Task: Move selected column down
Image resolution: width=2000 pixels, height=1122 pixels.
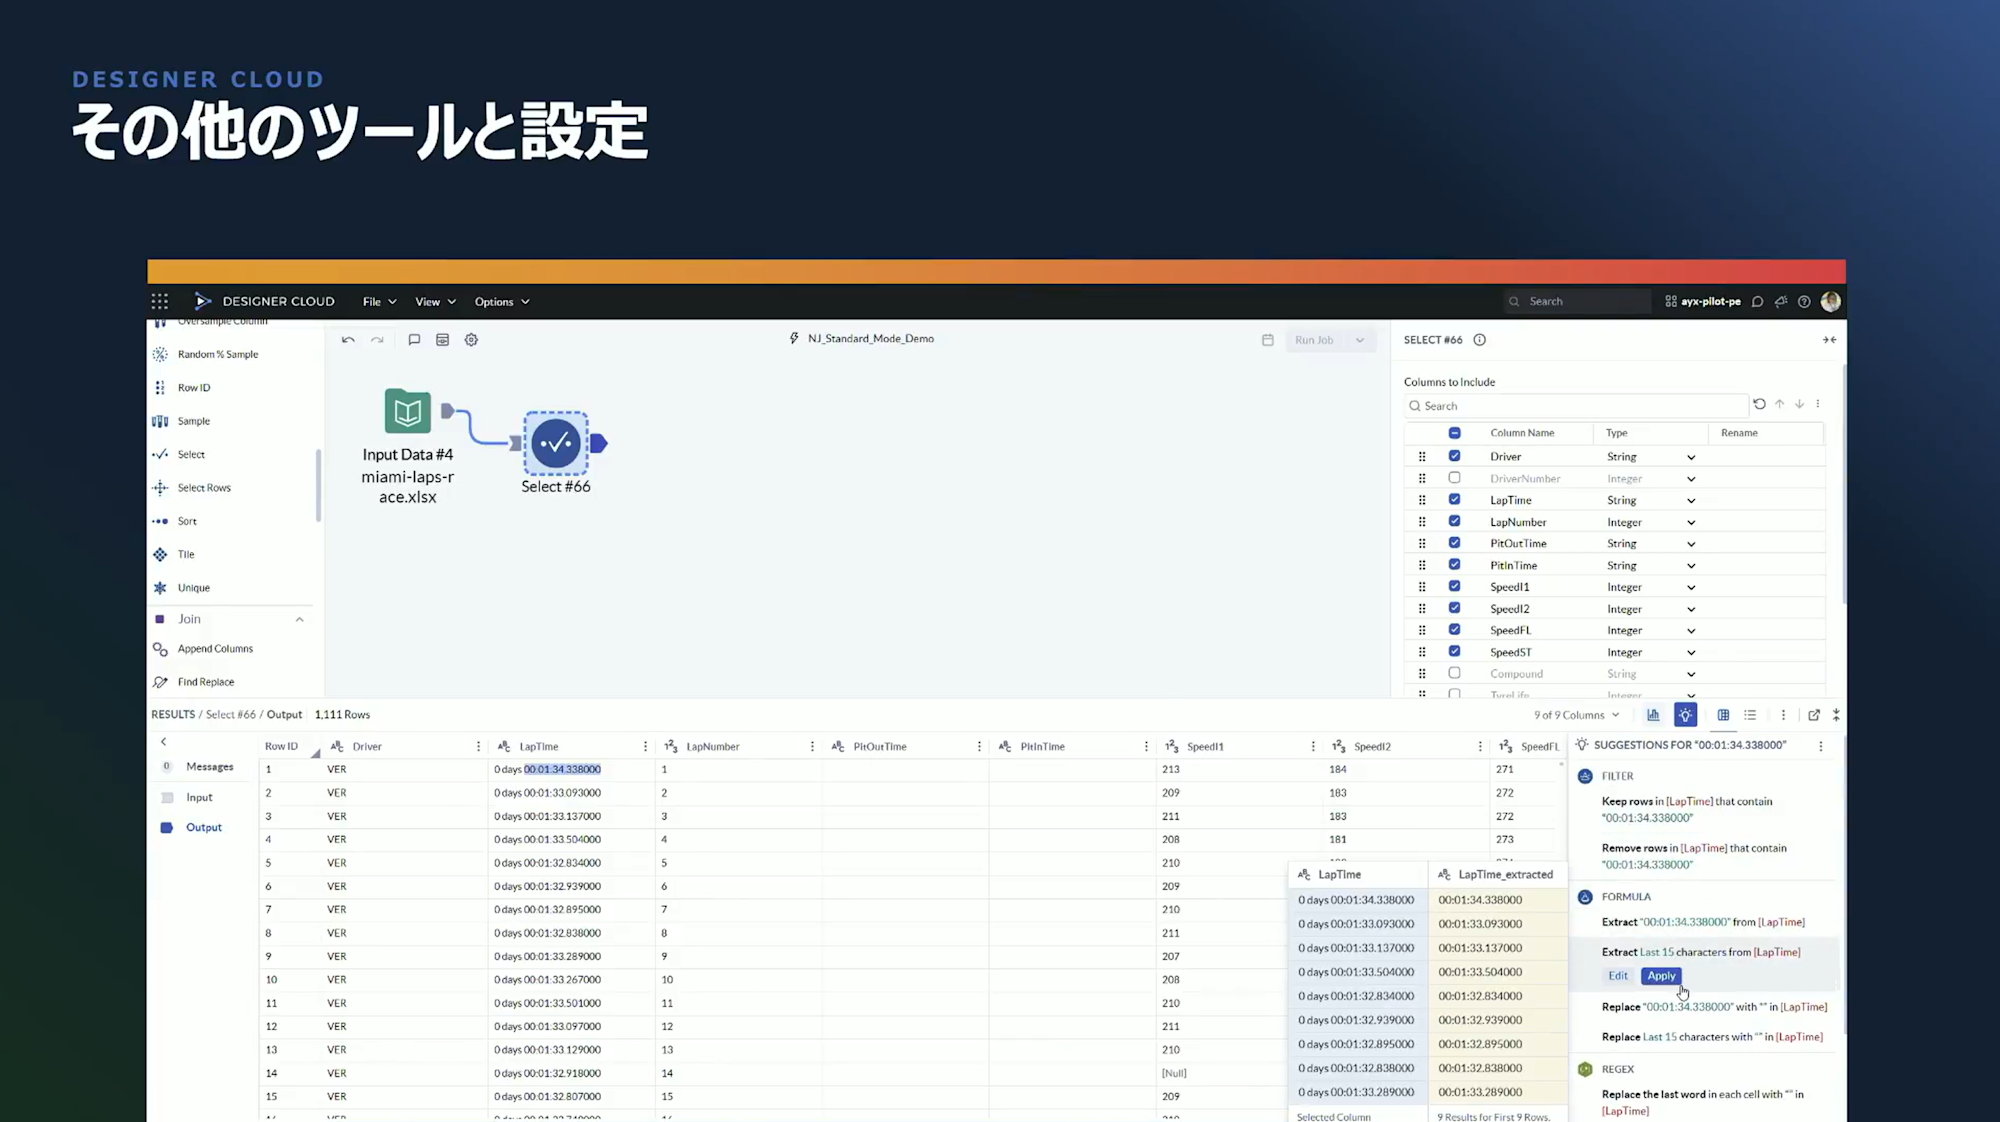Action: click(x=1799, y=404)
